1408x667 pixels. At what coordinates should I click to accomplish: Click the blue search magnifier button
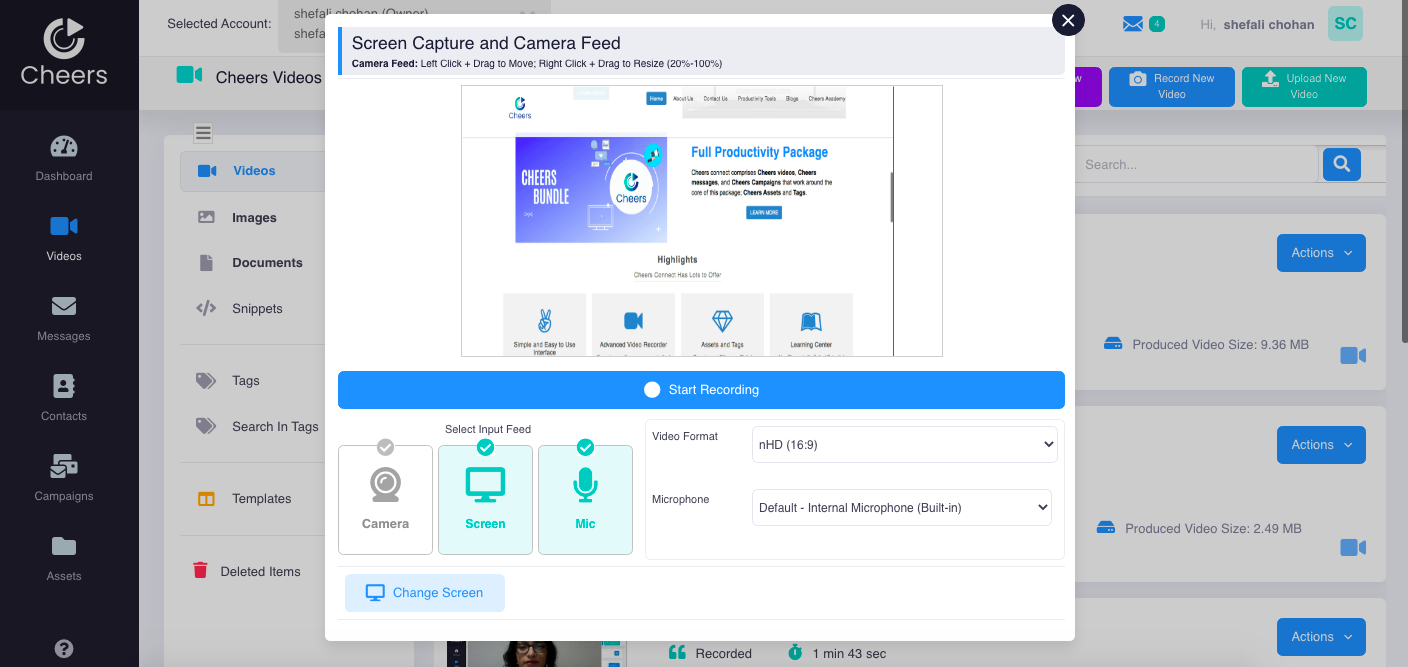(1342, 164)
